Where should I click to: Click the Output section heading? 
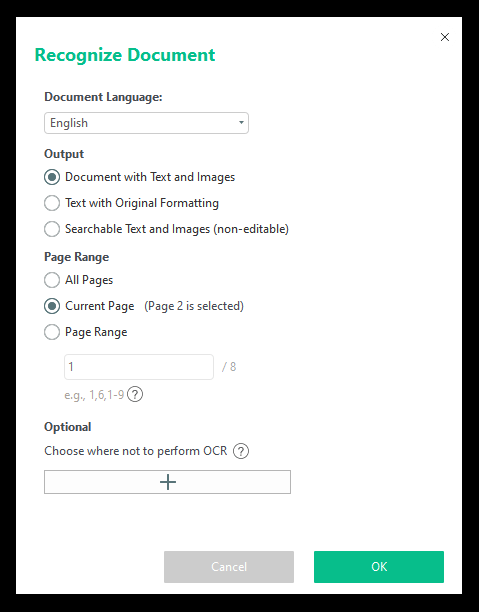pos(64,154)
